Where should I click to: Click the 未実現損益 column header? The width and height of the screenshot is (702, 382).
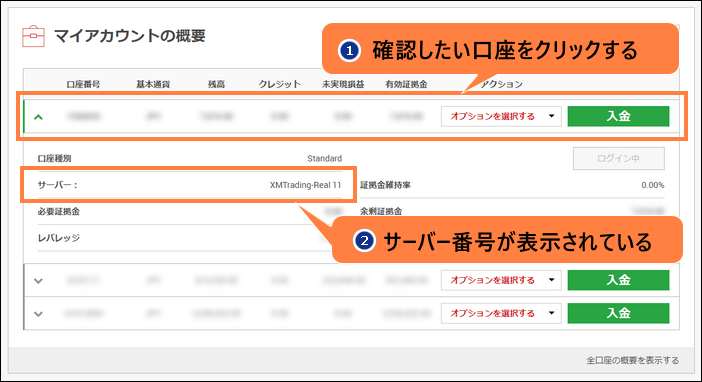click(x=343, y=84)
